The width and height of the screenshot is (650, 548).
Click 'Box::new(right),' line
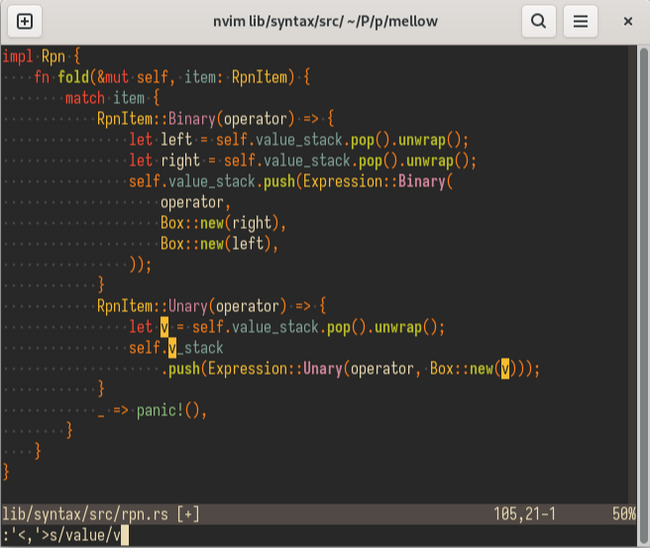tap(223, 223)
